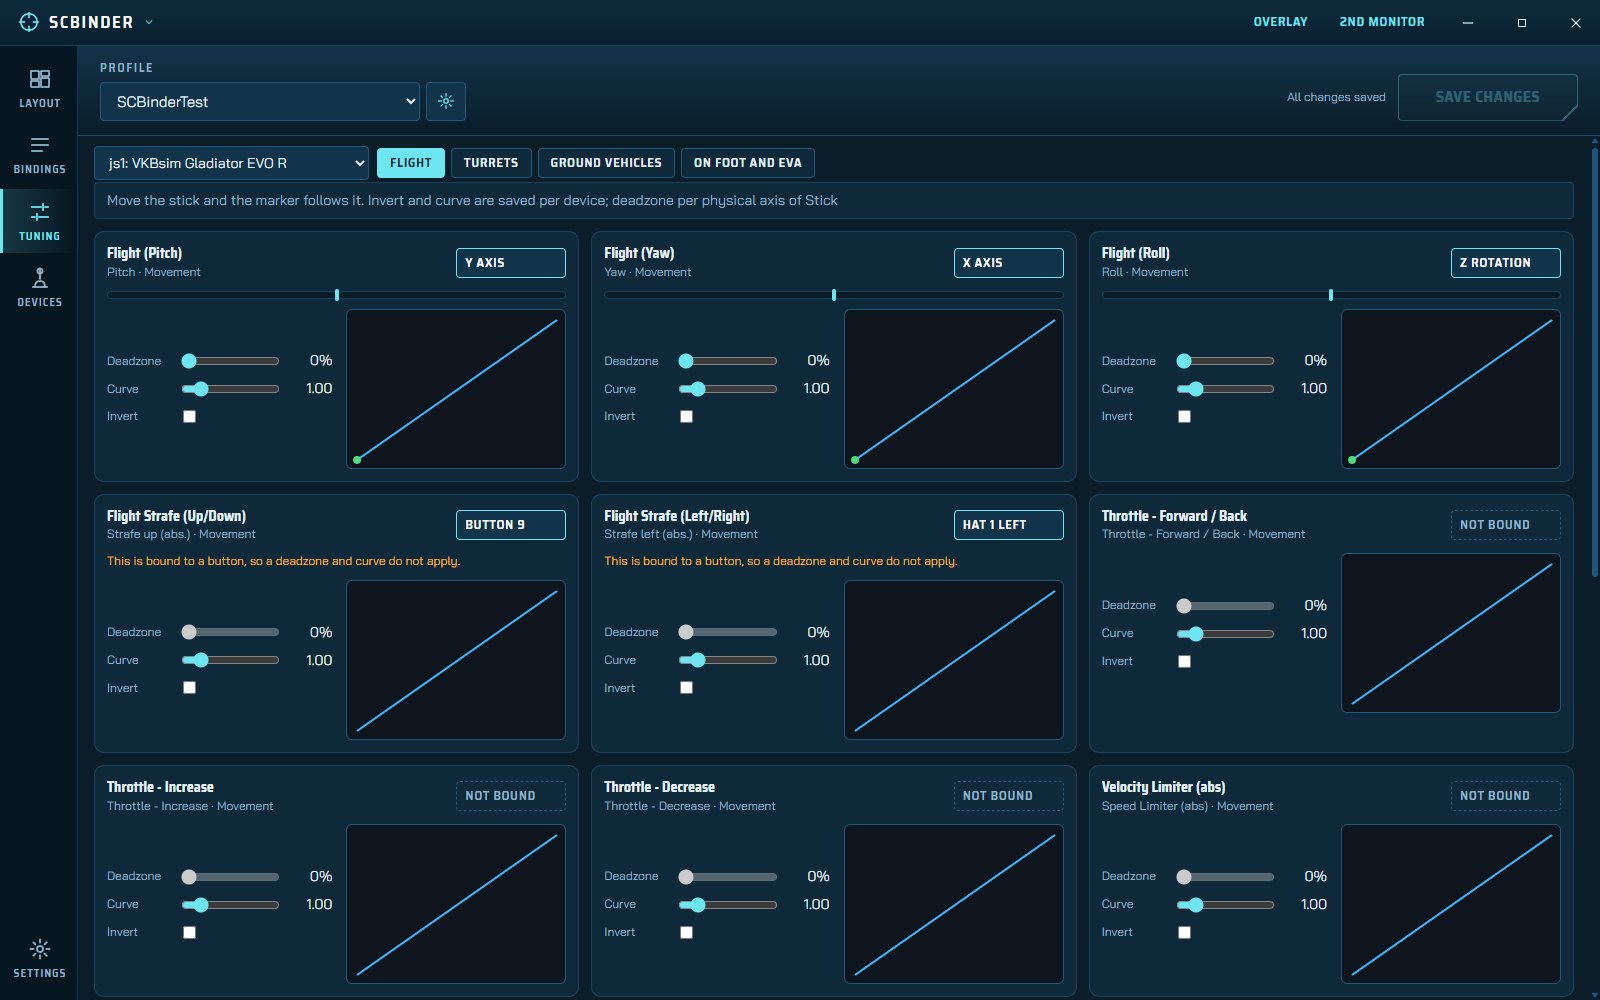Image resolution: width=1600 pixels, height=1000 pixels.
Task: Click the BUTTON 9 binding for Strafe Up/Down
Action: [x=511, y=525]
